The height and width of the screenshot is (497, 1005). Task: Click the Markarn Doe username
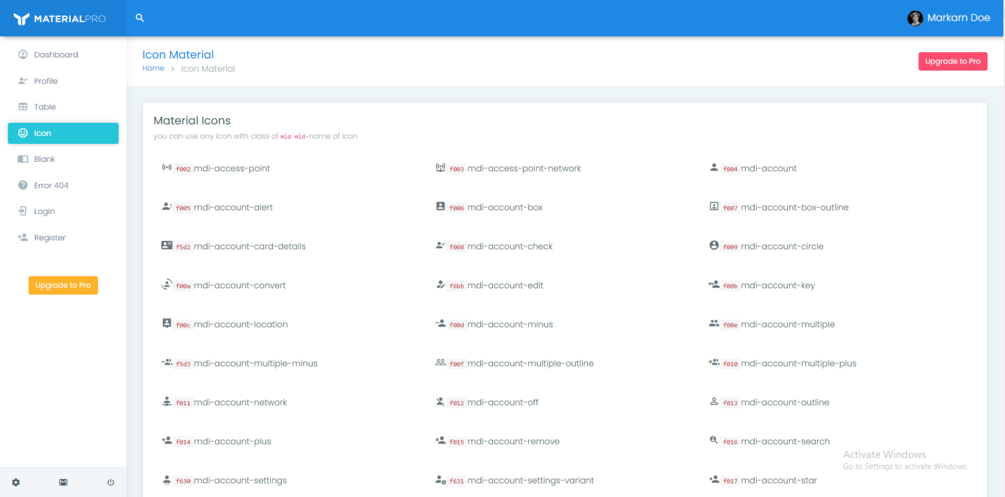tap(958, 18)
